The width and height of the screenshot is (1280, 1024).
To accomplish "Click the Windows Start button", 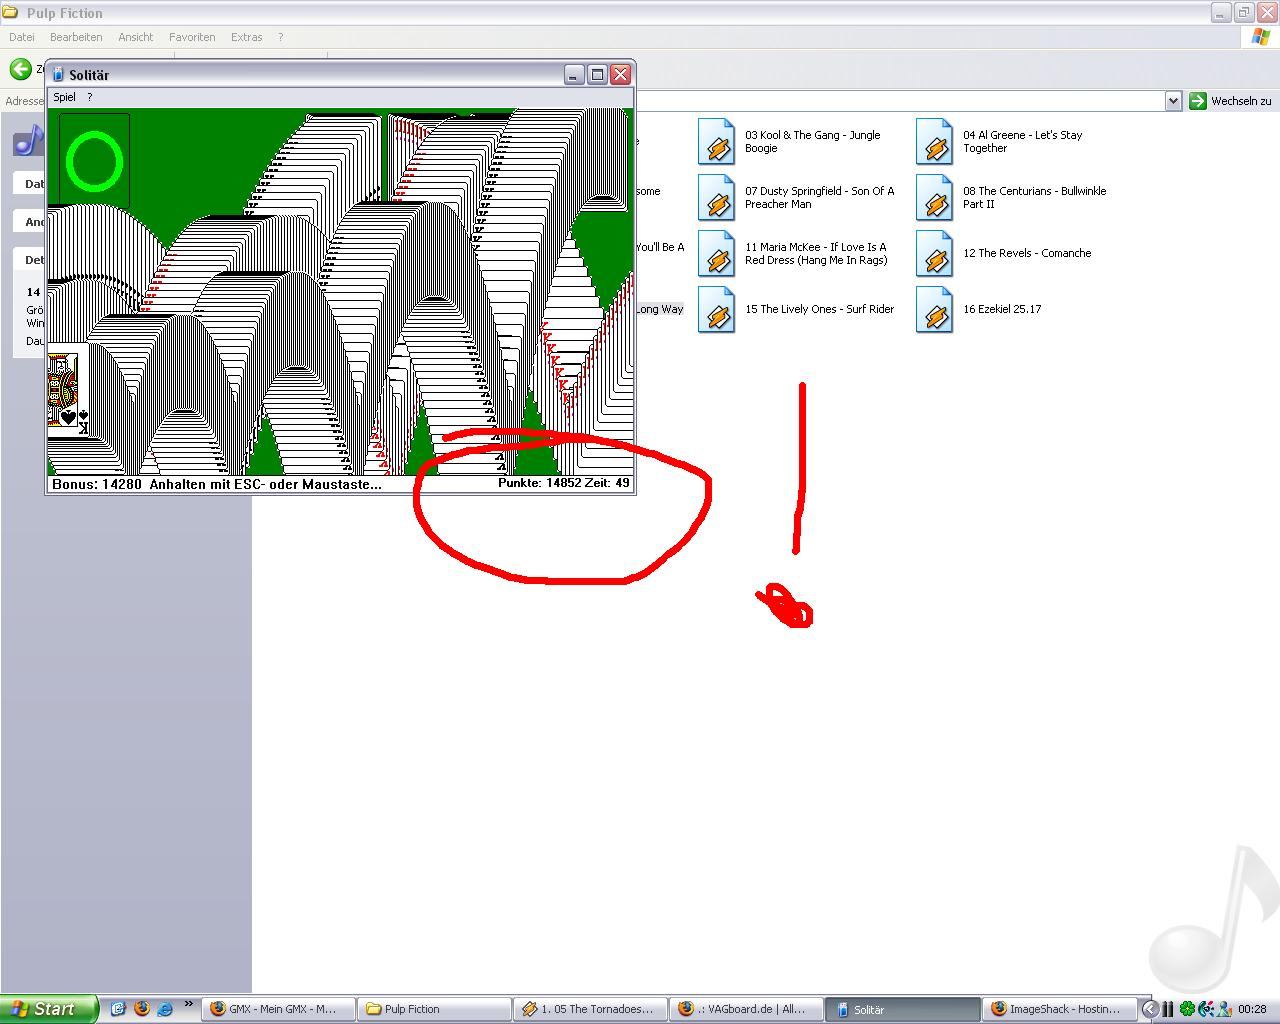I will (49, 1009).
